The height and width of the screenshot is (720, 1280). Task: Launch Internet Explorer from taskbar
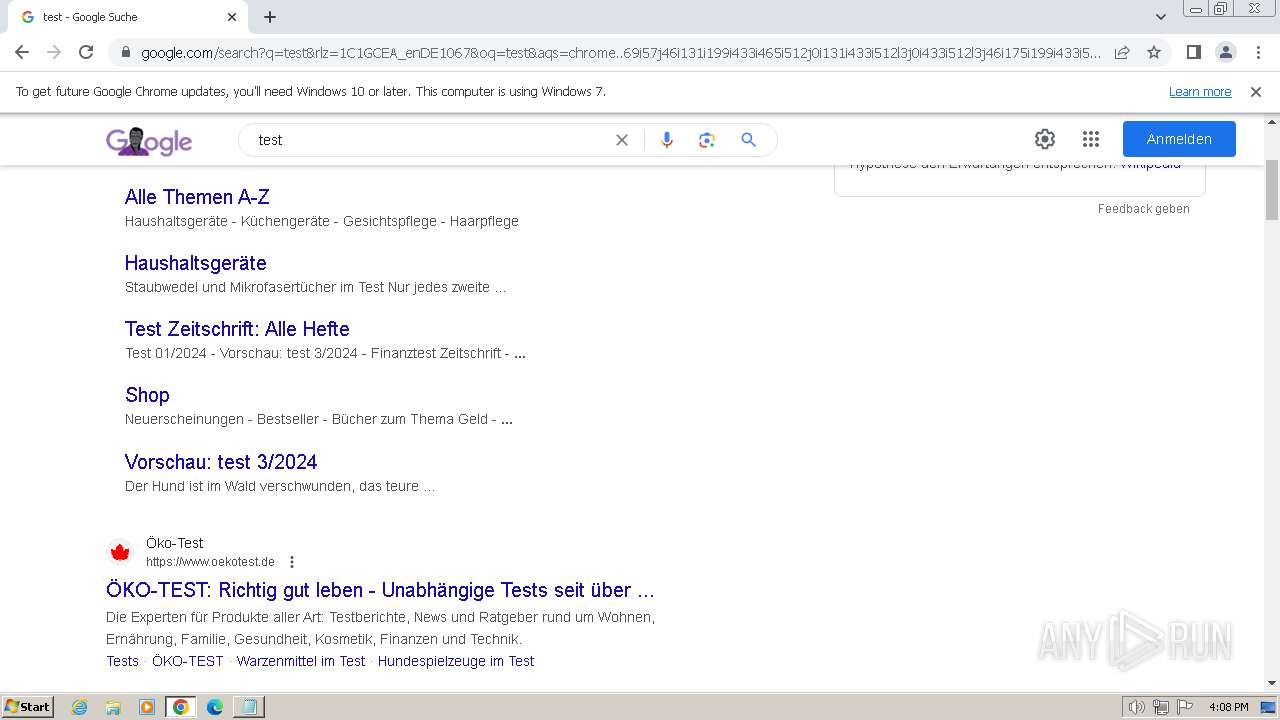pos(80,707)
